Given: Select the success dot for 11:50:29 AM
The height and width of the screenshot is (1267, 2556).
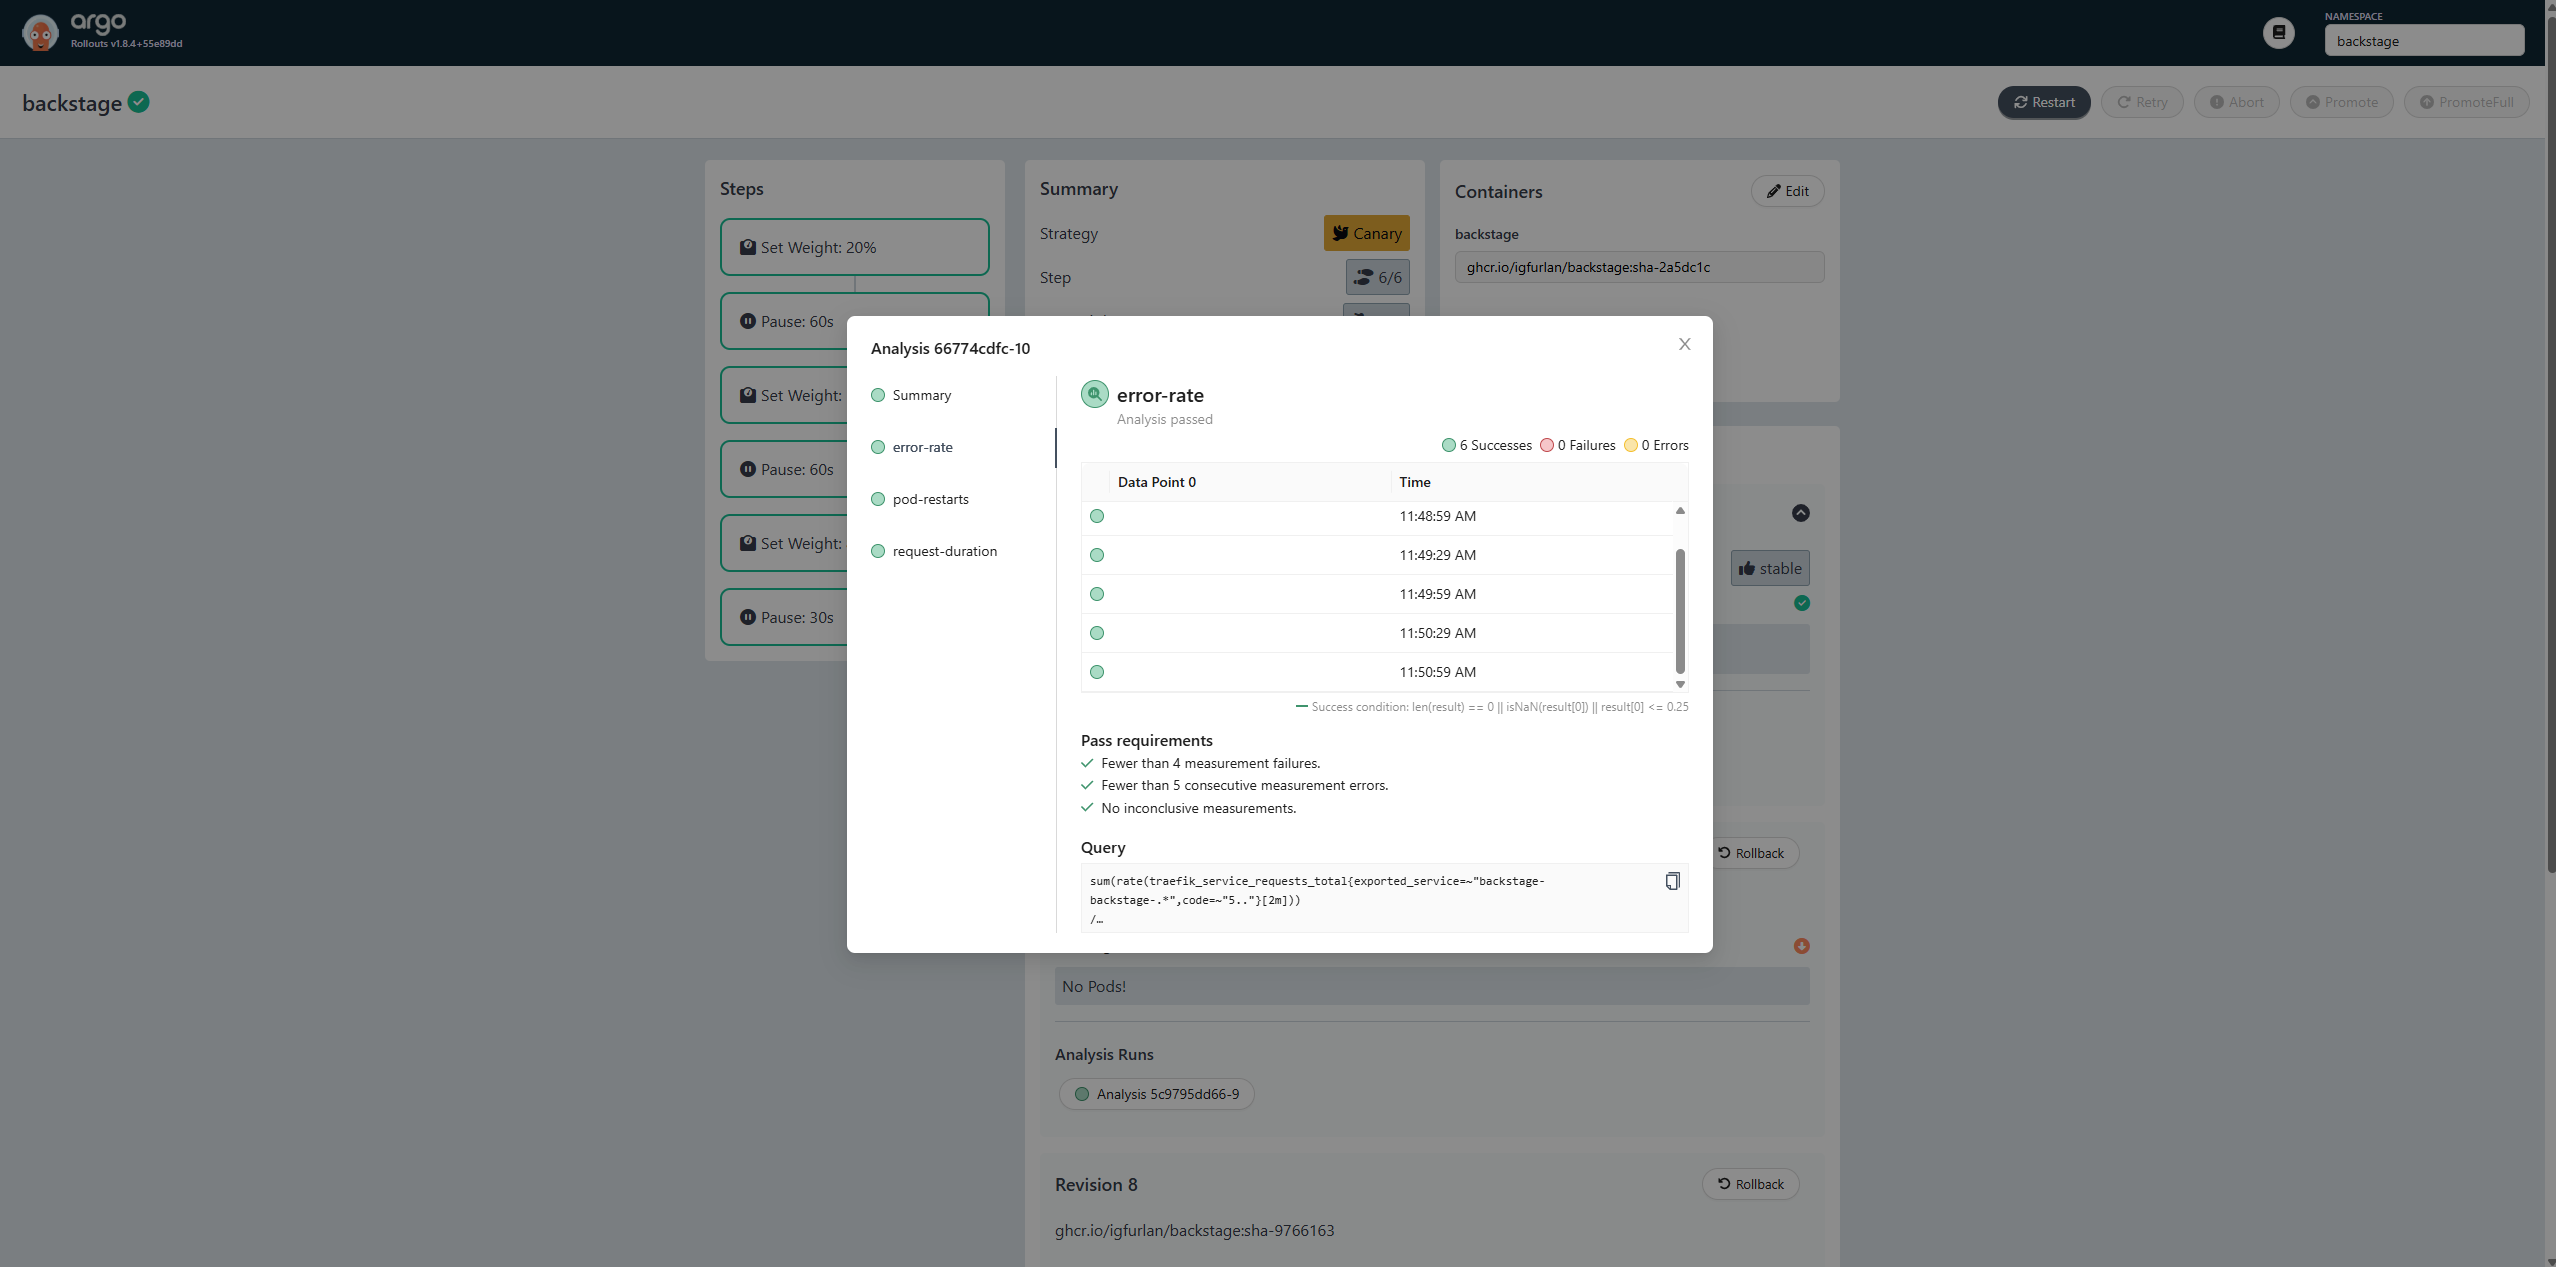Looking at the screenshot, I should (1096, 632).
